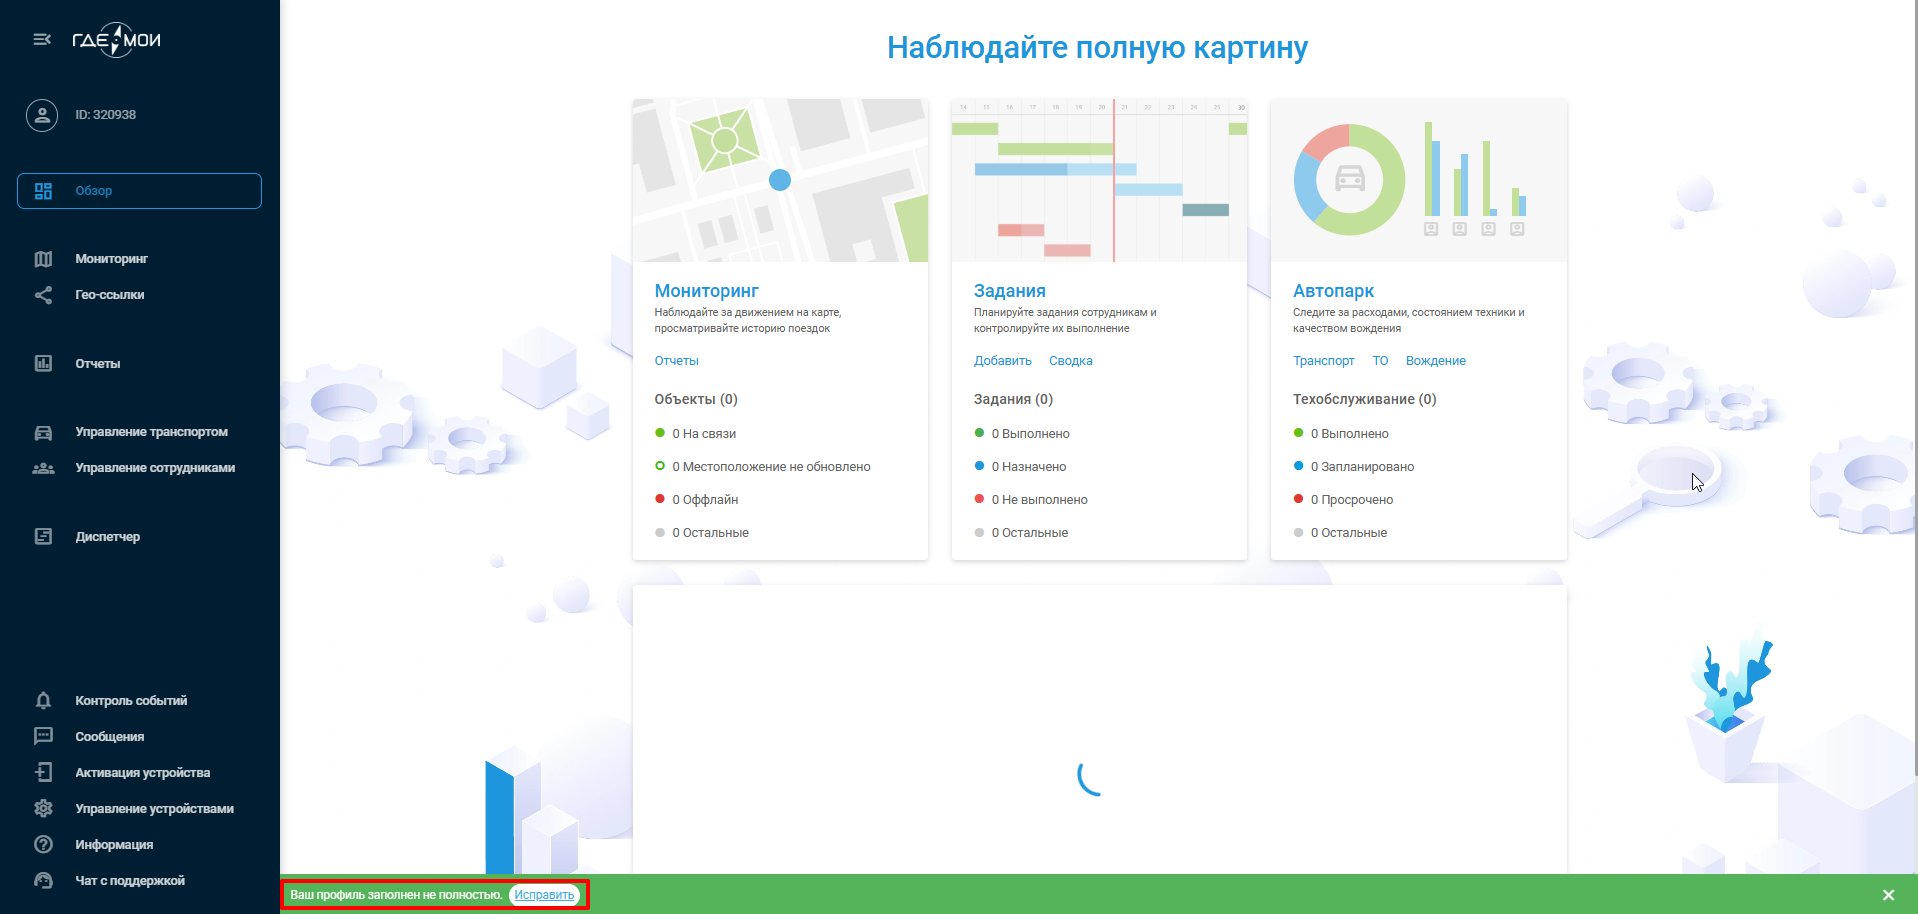The width and height of the screenshot is (1918, 914).
Task: Open the Добавить link under Задания
Action: pyautogui.click(x=1002, y=361)
